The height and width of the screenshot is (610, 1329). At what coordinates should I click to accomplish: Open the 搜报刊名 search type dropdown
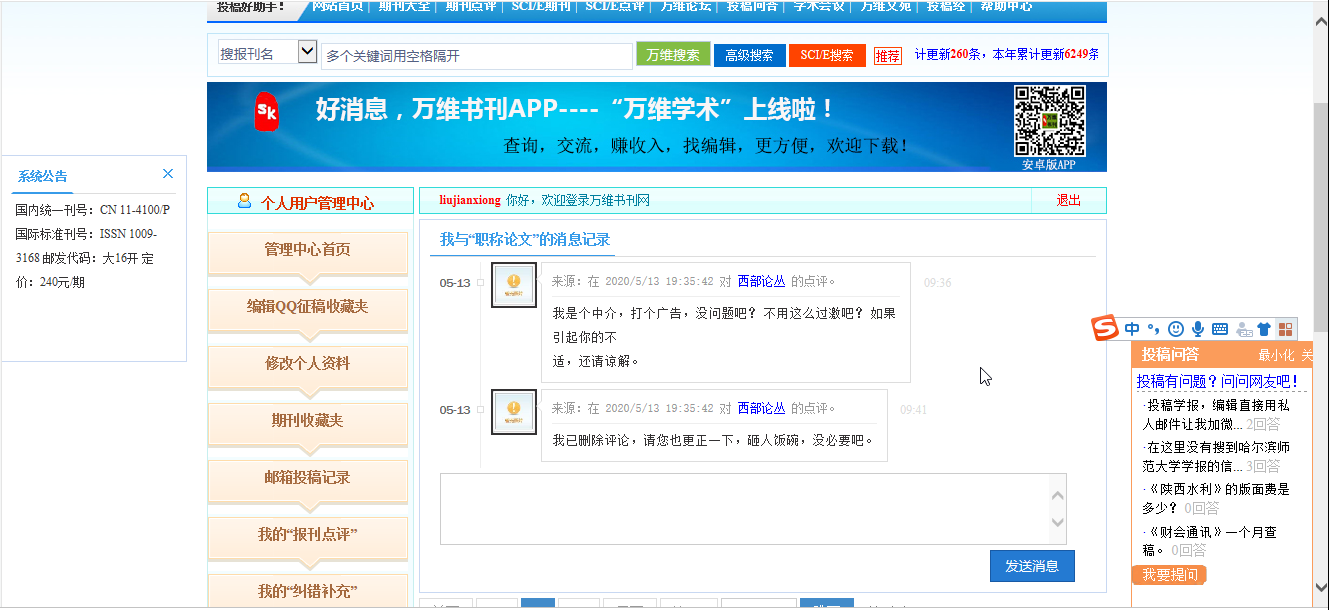(x=268, y=52)
